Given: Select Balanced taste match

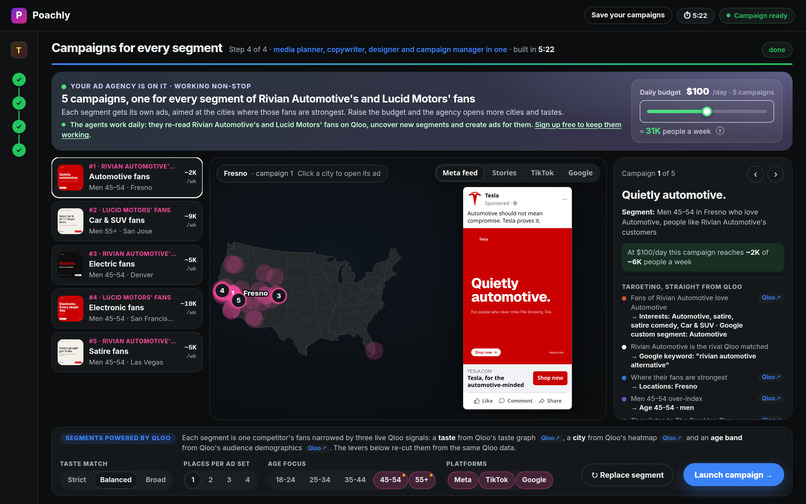Looking at the screenshot, I should coord(116,480).
